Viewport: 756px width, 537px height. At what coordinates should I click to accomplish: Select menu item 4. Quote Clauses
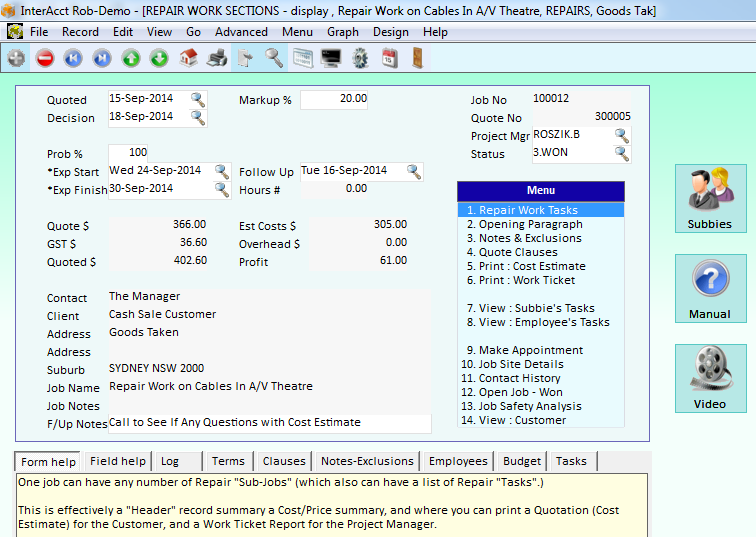click(x=540, y=252)
